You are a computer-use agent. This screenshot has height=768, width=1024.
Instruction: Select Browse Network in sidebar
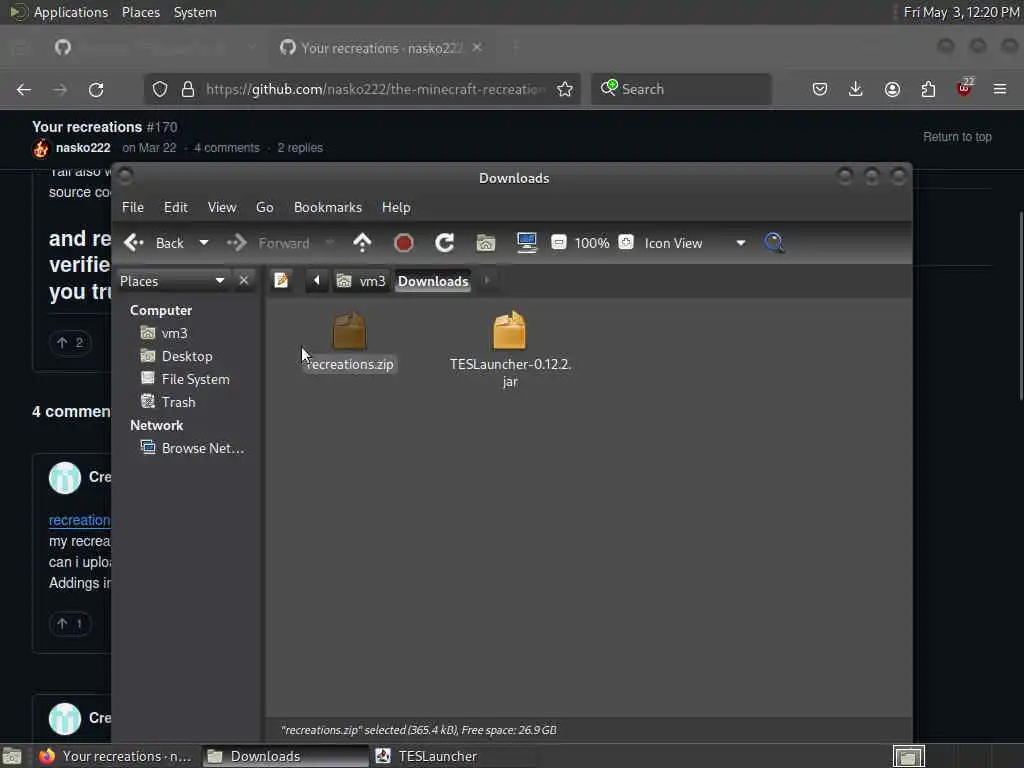point(193,448)
